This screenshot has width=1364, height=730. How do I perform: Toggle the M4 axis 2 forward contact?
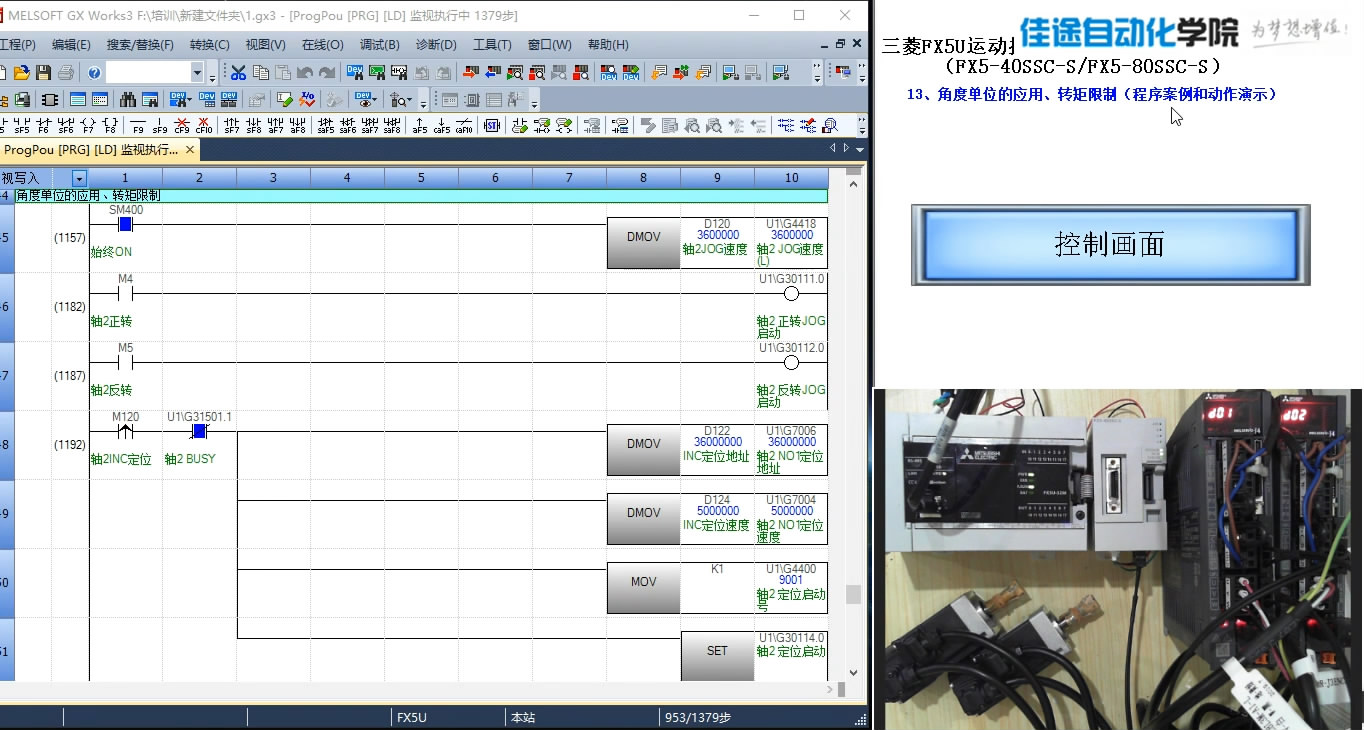[125, 294]
